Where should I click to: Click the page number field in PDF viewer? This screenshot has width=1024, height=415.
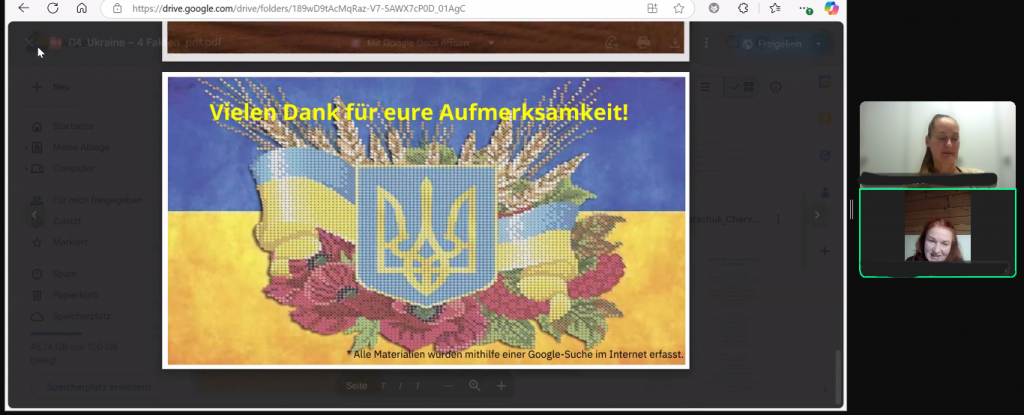(384, 386)
